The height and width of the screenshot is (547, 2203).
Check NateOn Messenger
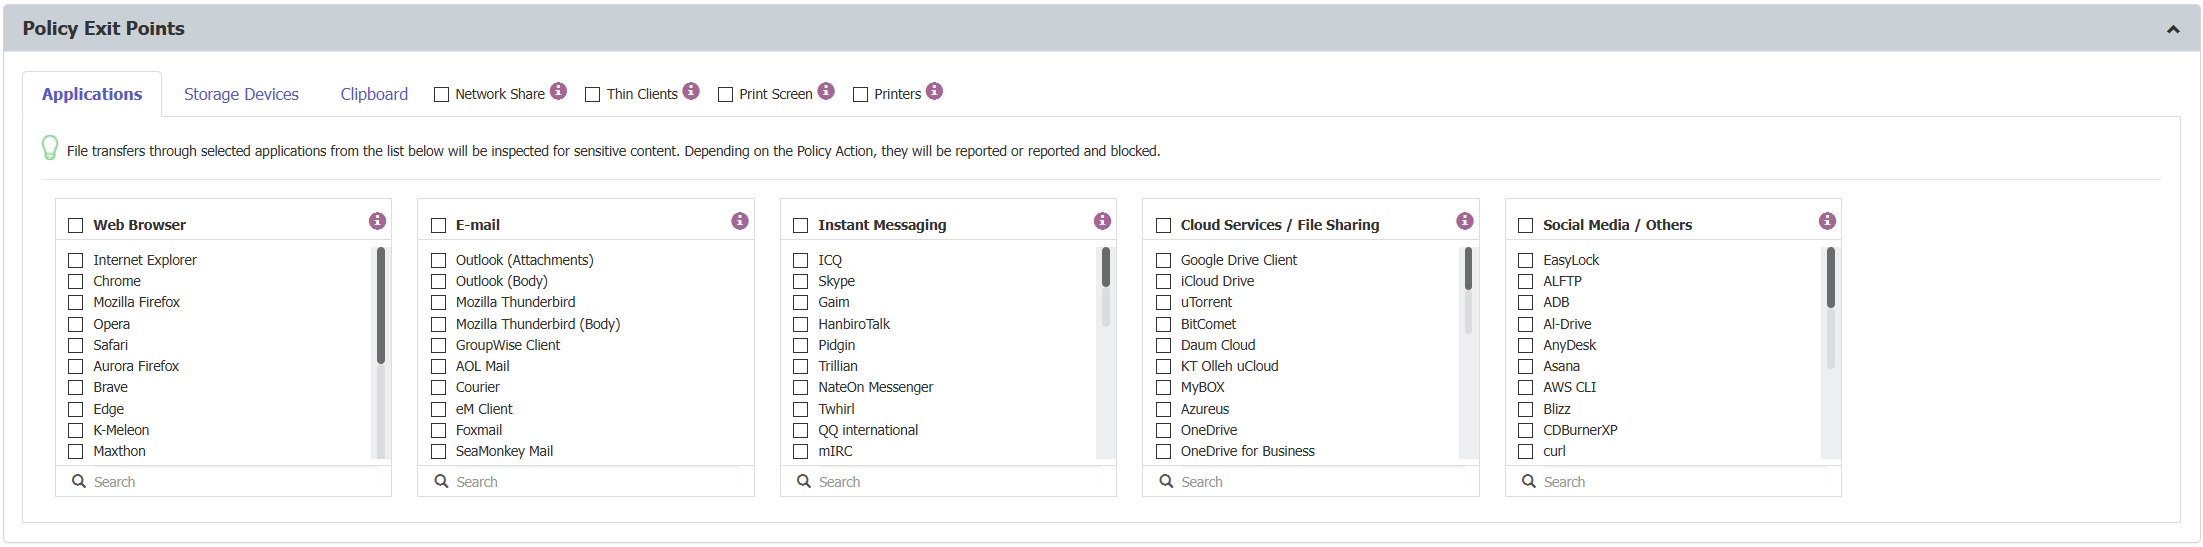800,387
